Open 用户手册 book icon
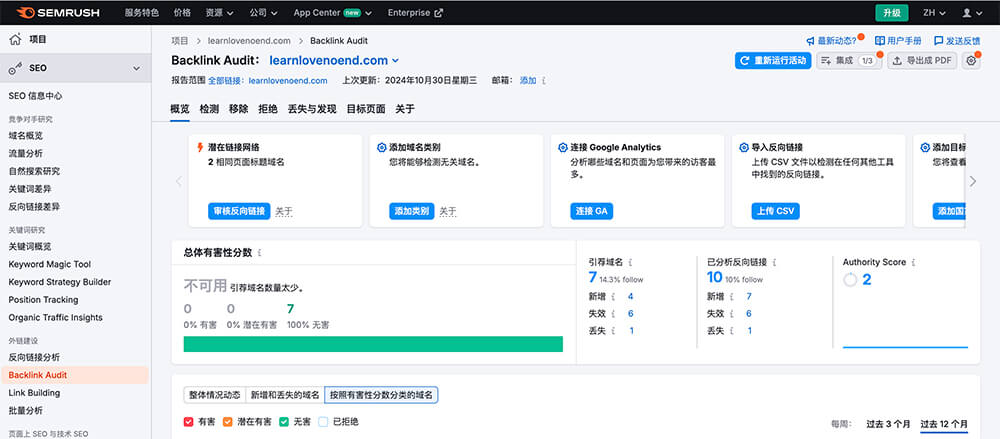1000x439 pixels. tap(880, 41)
